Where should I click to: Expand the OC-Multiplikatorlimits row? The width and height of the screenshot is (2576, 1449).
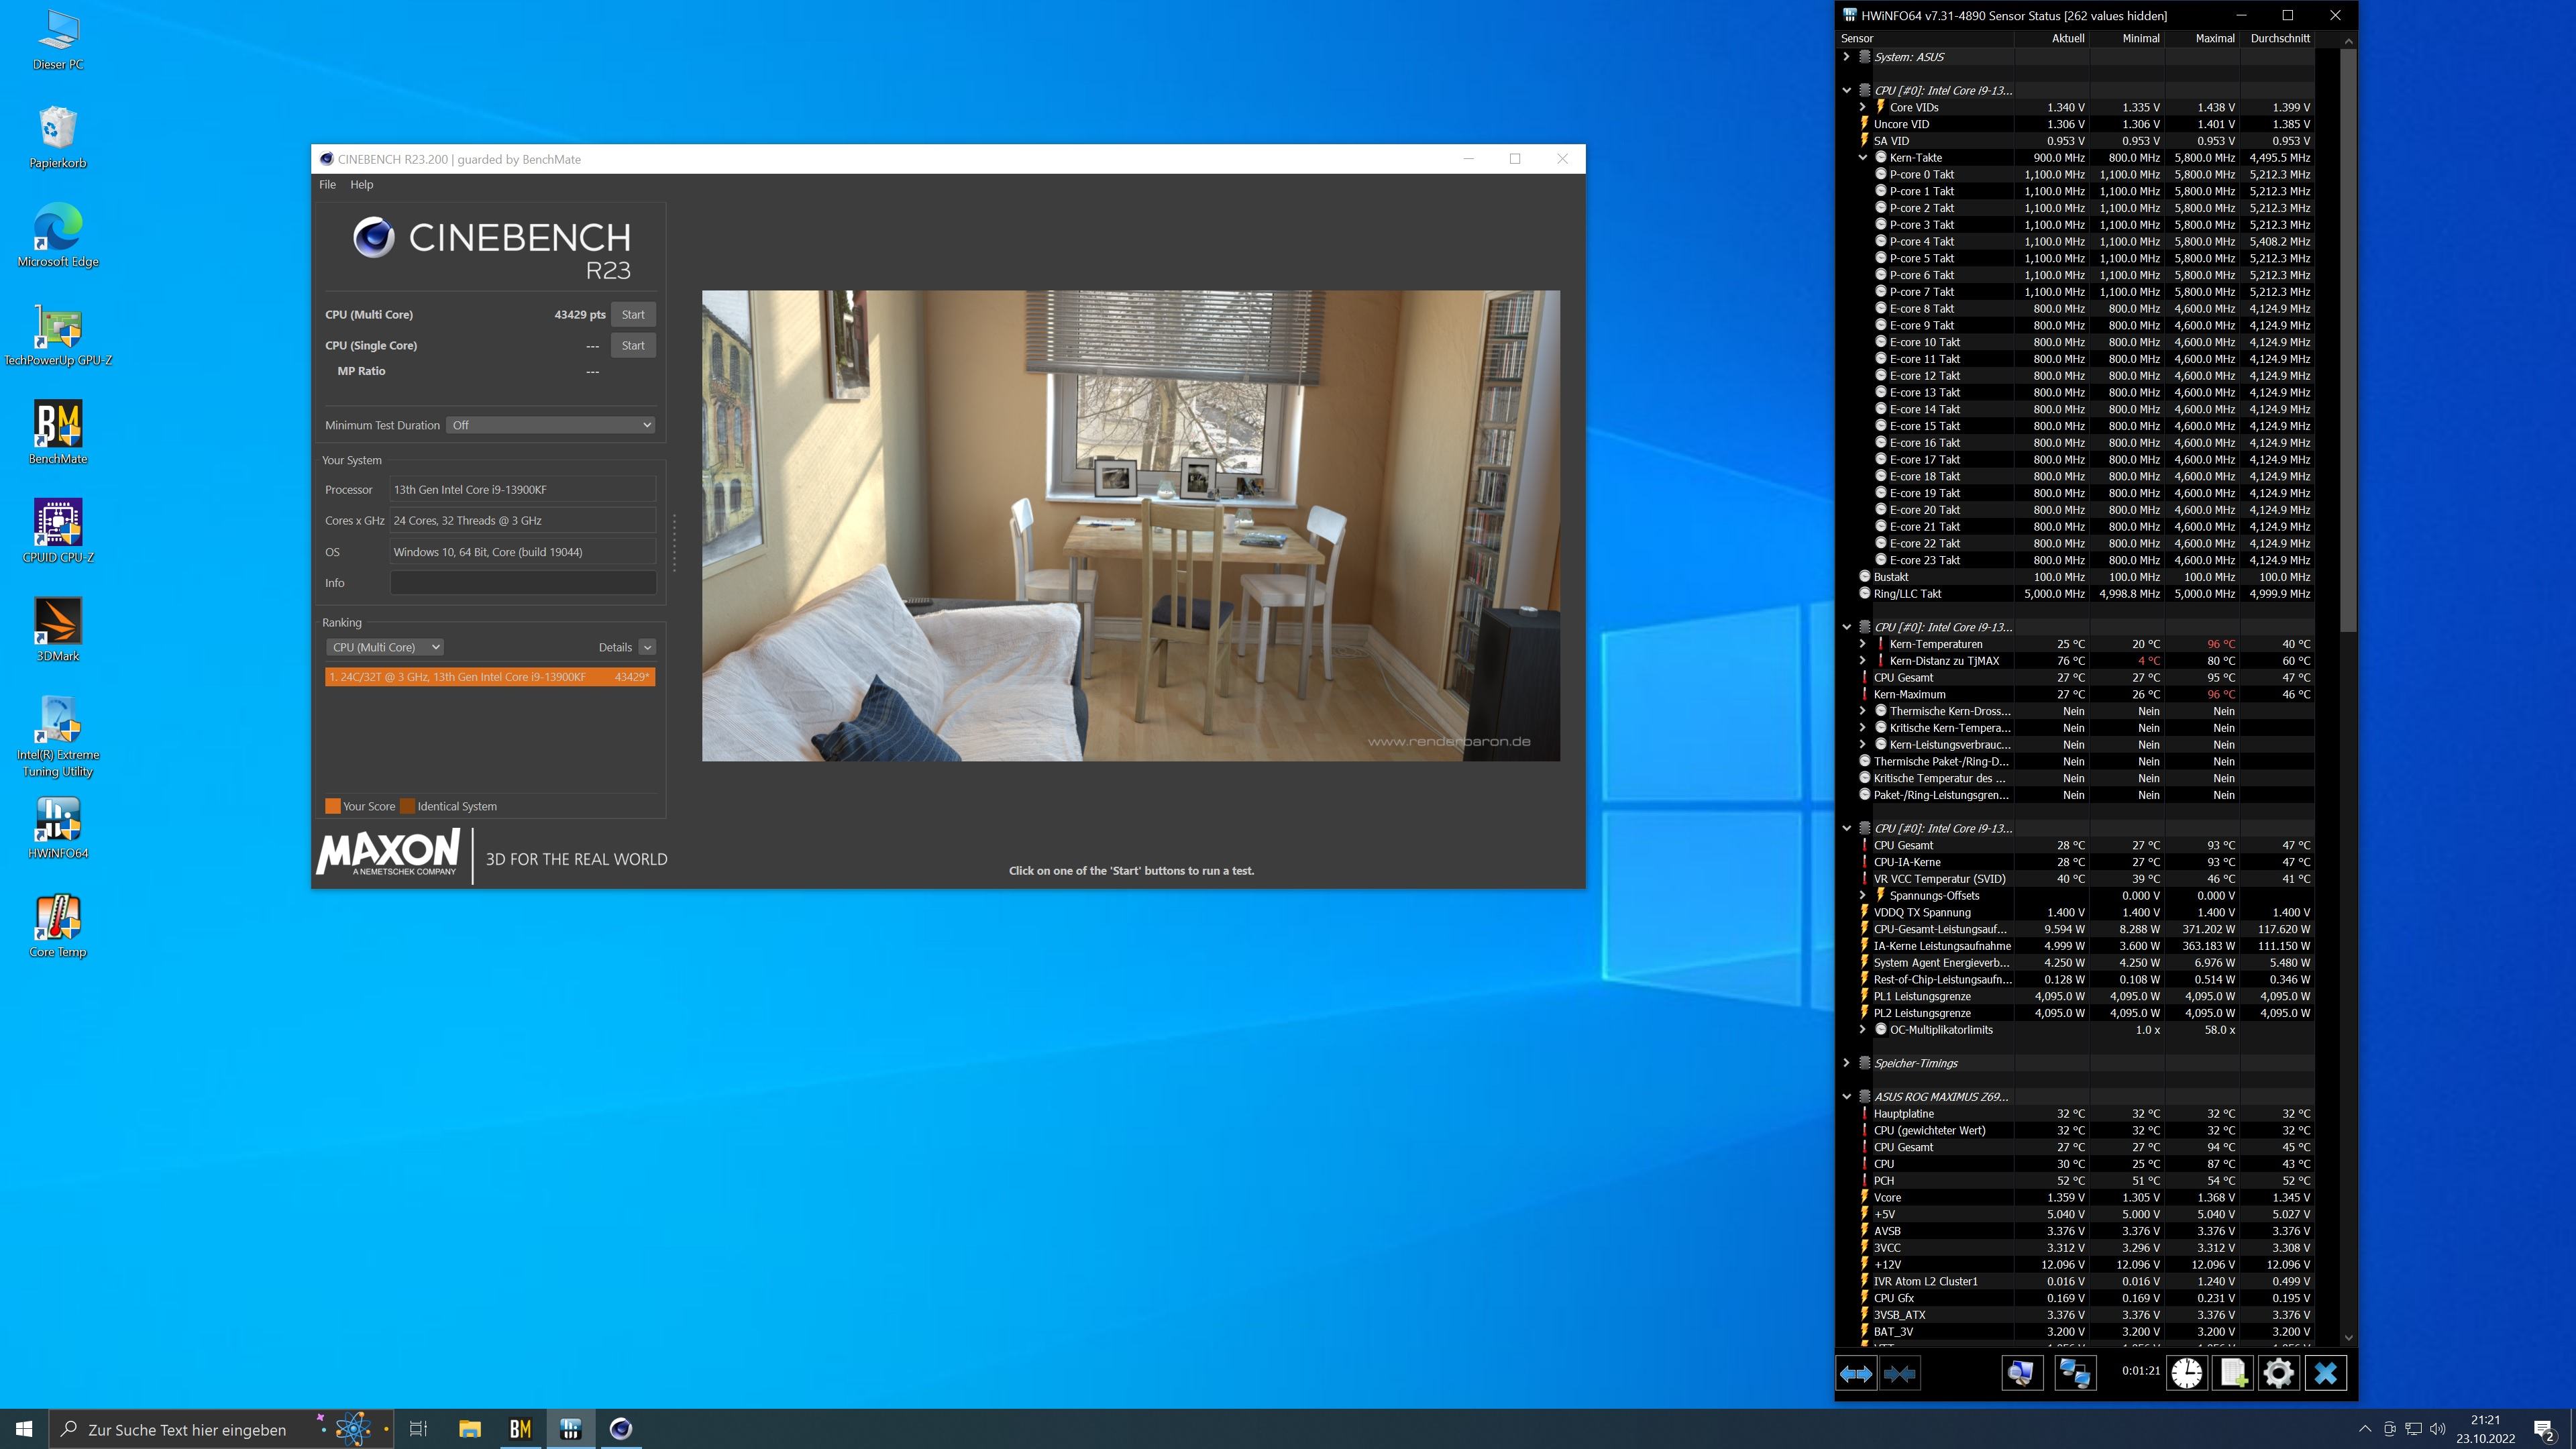point(1863,1030)
